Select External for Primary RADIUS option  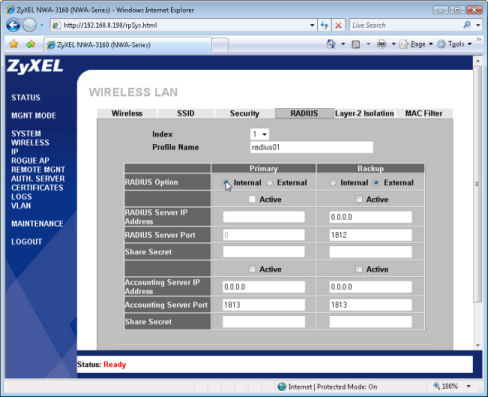(270, 183)
